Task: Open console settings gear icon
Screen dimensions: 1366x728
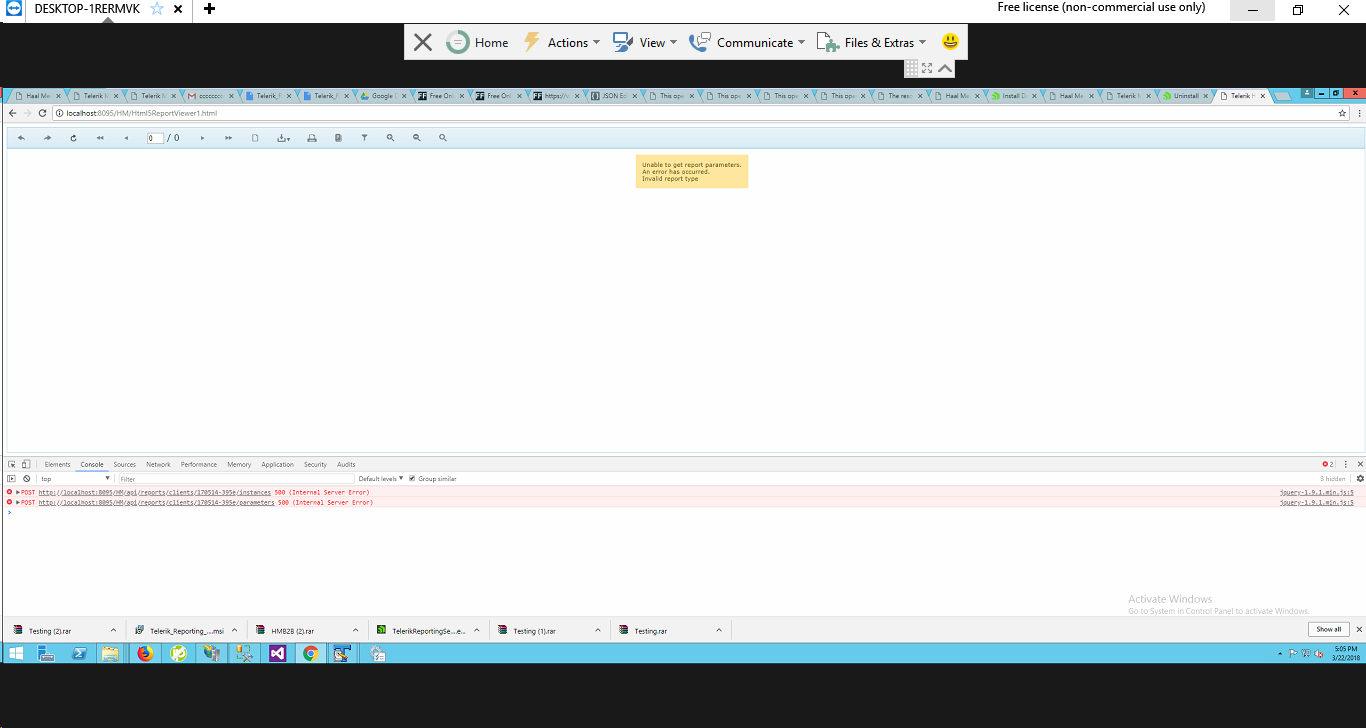Action: [x=1360, y=479]
